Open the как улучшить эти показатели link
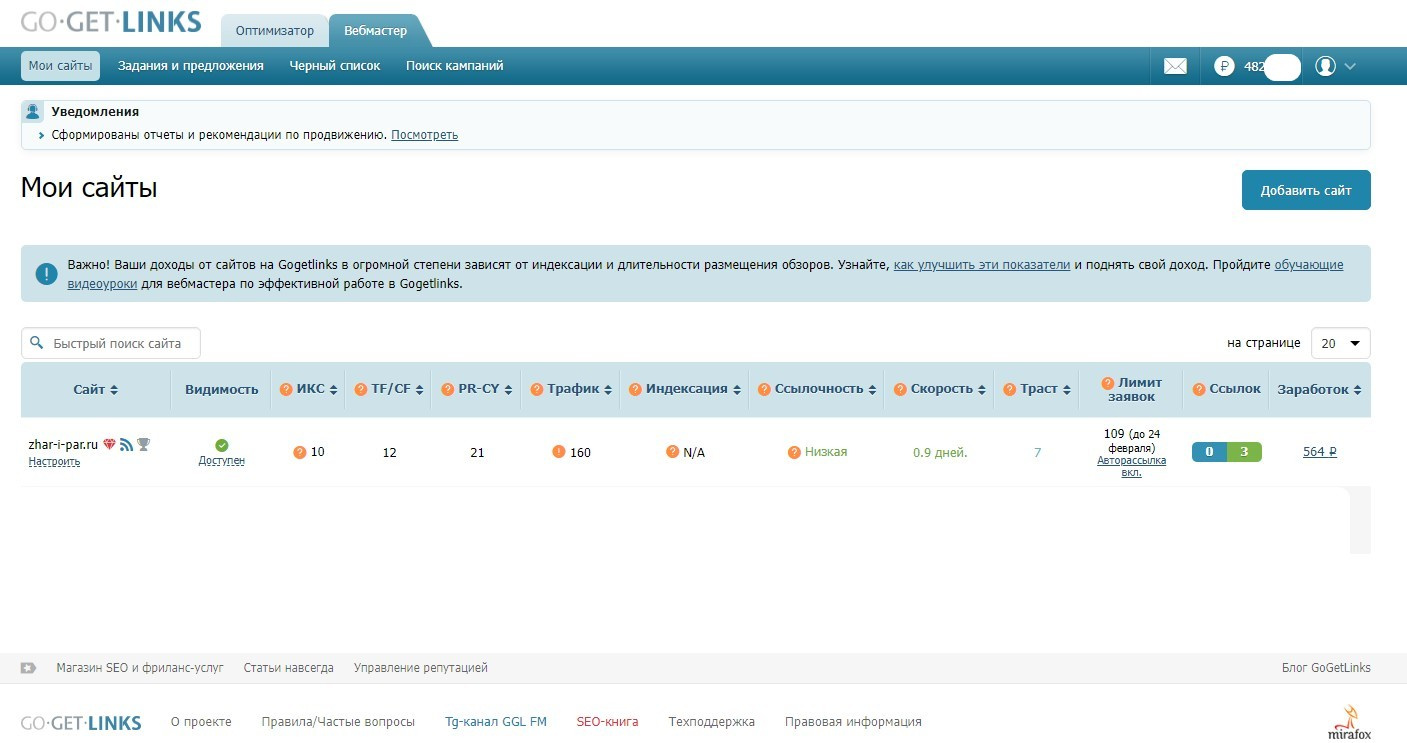 point(982,265)
